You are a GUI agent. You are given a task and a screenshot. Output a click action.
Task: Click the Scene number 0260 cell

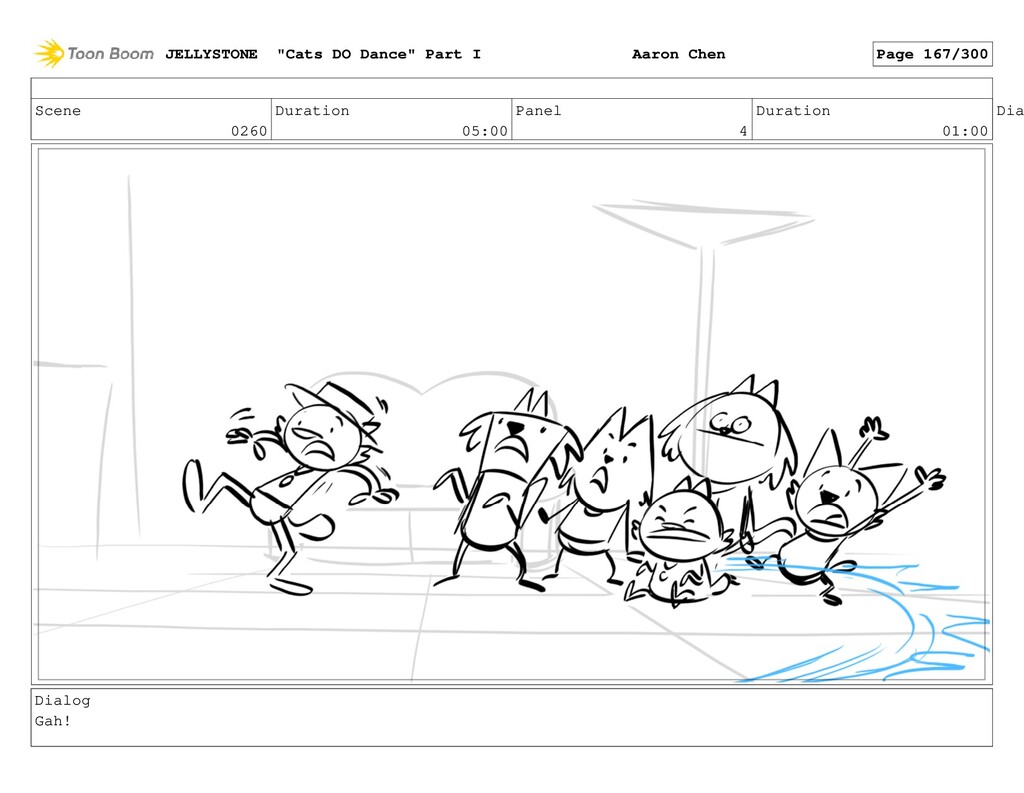151,120
